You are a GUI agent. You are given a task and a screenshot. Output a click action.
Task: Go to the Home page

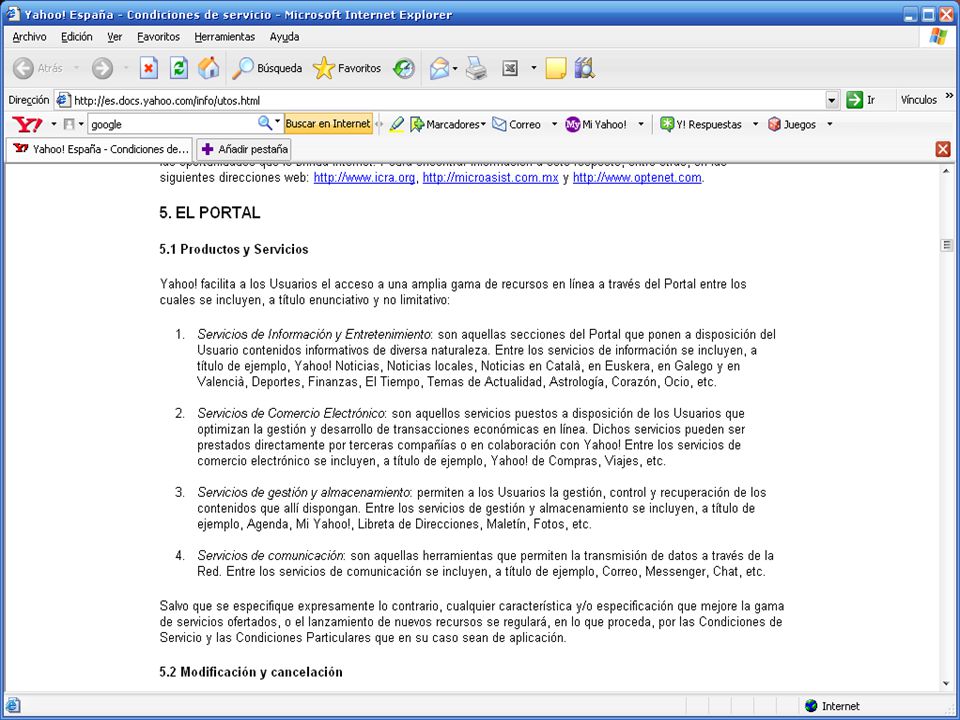point(208,68)
